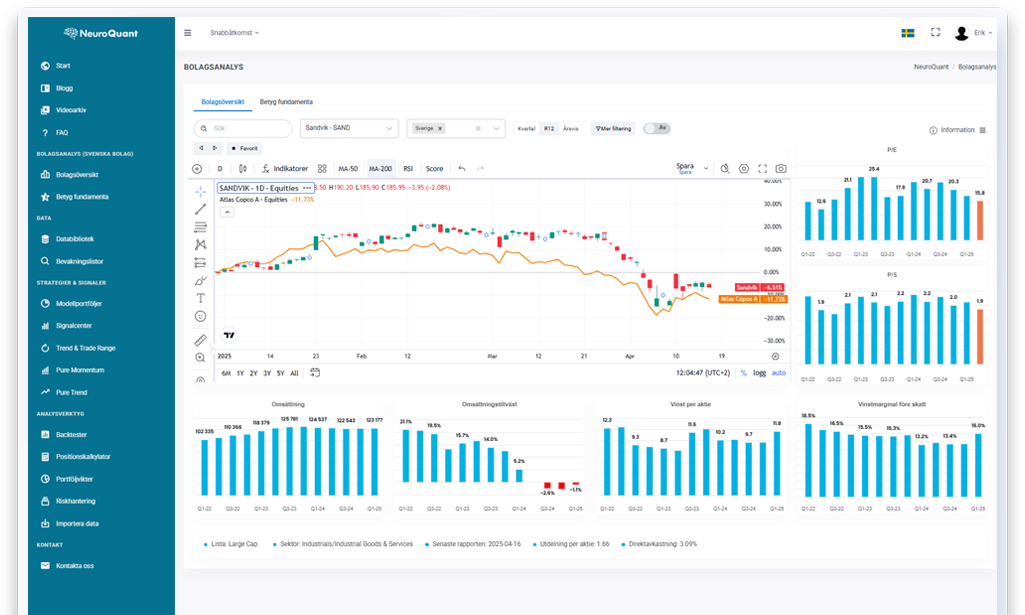Open the forecasting and measurement tool
The width and height of the screenshot is (1025, 615).
pyautogui.click(x=201, y=263)
